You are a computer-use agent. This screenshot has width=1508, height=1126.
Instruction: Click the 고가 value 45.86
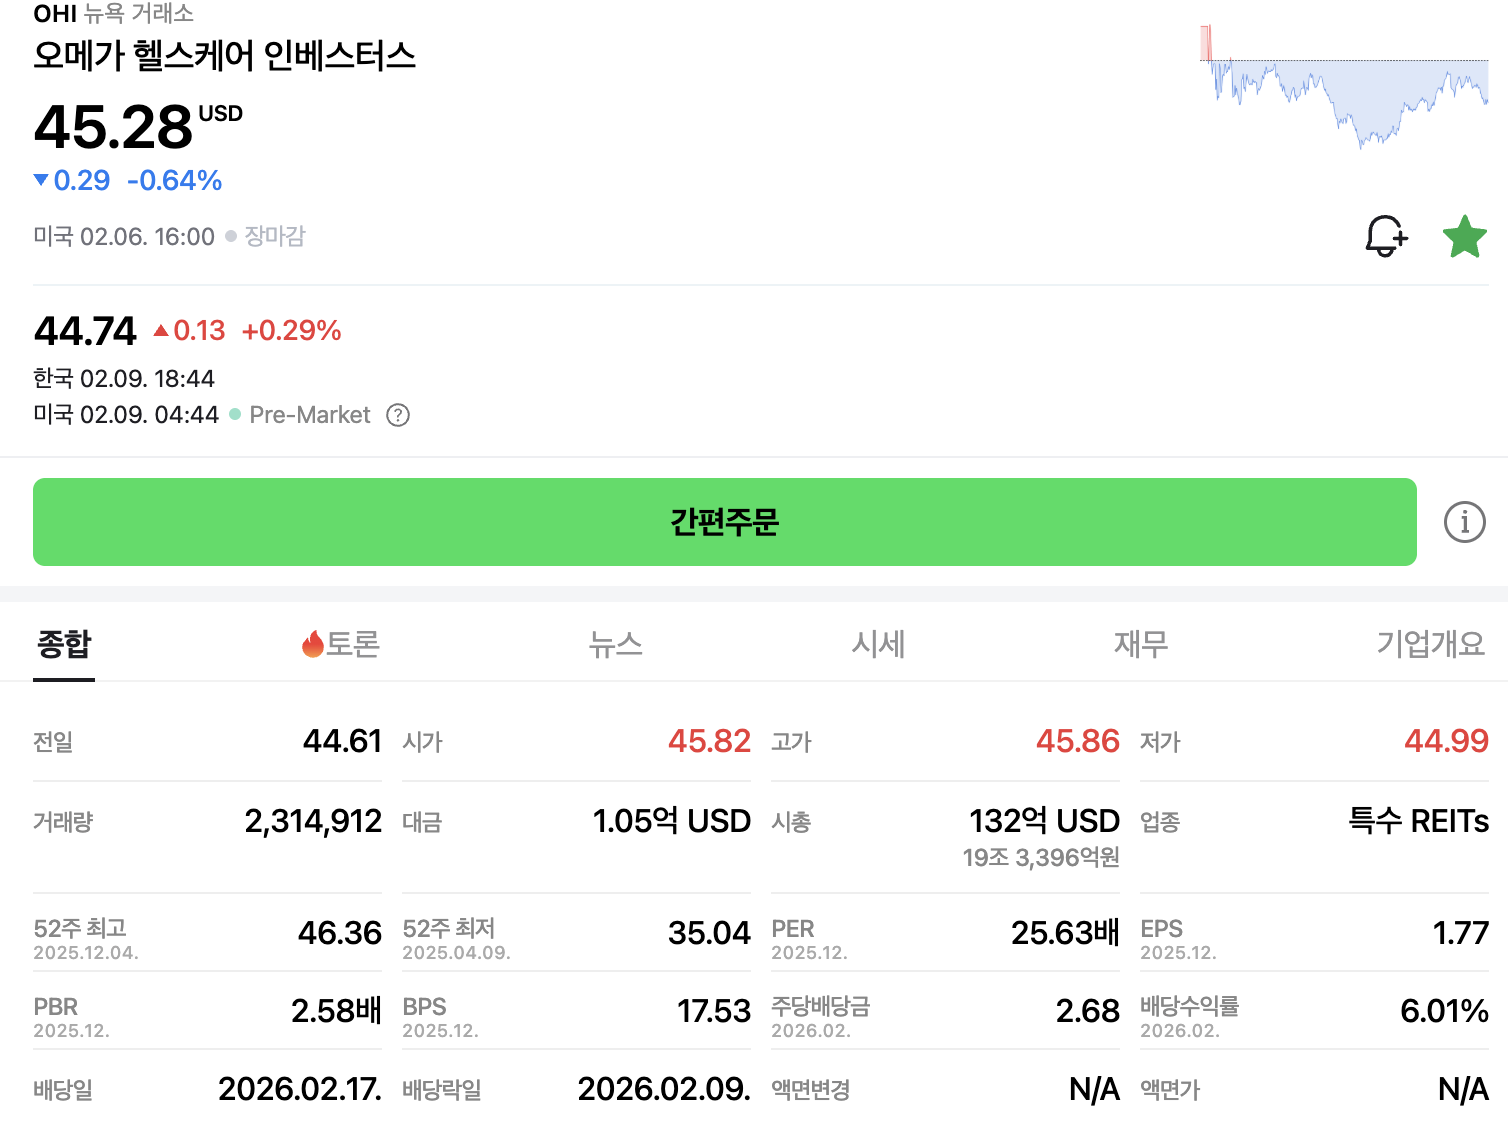tap(1078, 741)
